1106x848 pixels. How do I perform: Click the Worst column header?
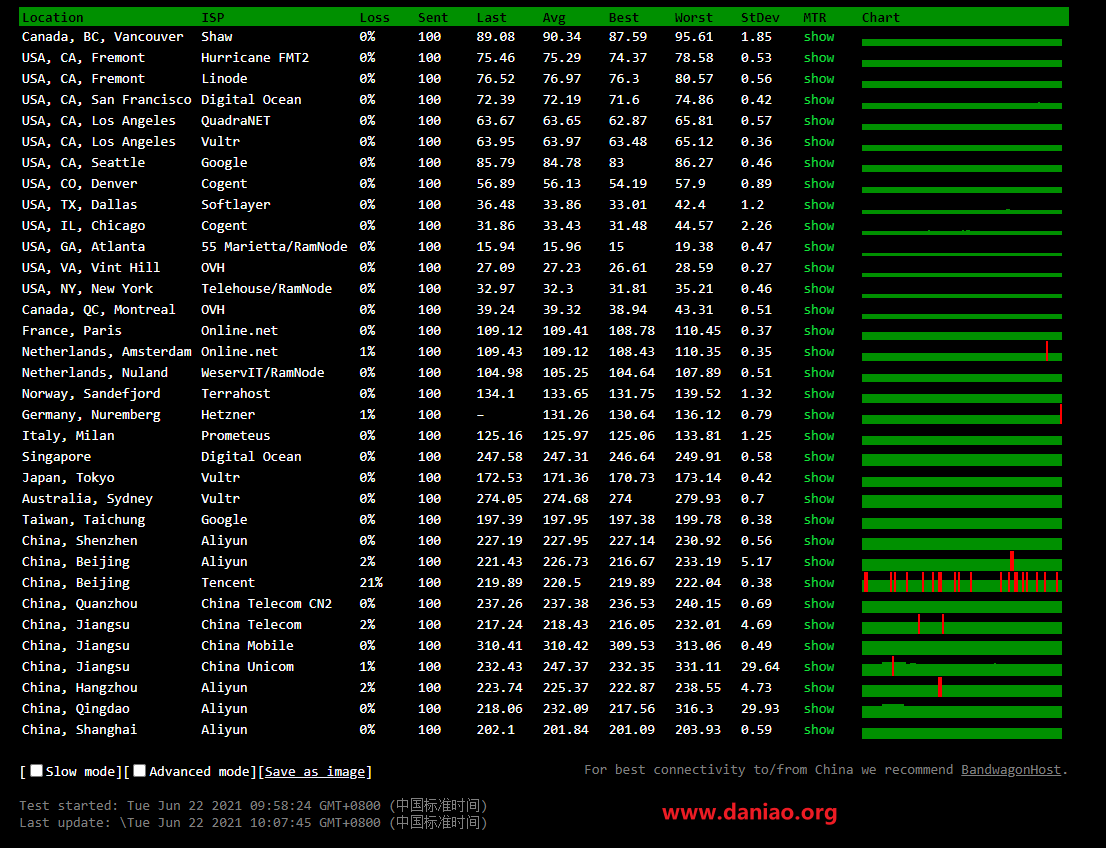(x=693, y=18)
